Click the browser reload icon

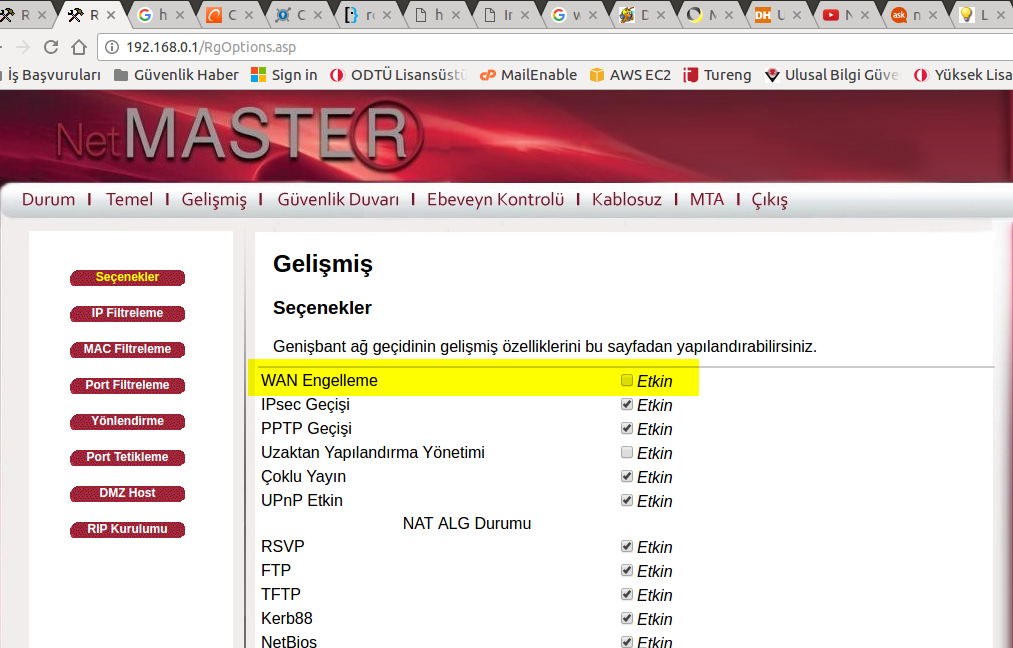coord(51,47)
